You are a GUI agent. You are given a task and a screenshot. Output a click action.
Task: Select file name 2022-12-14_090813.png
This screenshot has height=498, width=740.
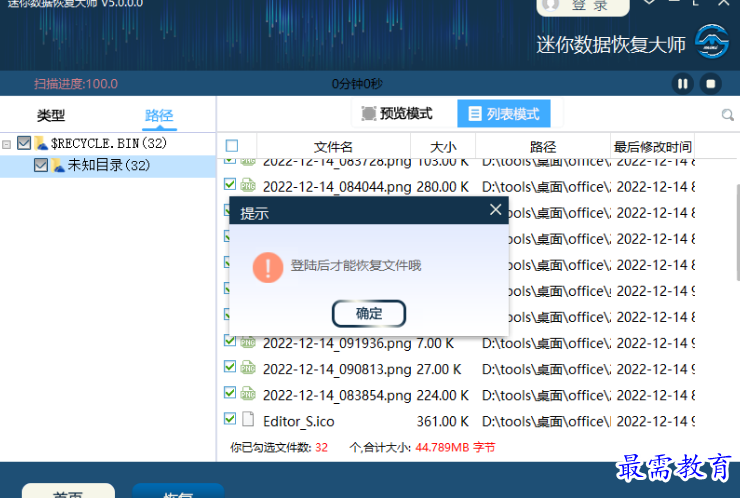337,369
